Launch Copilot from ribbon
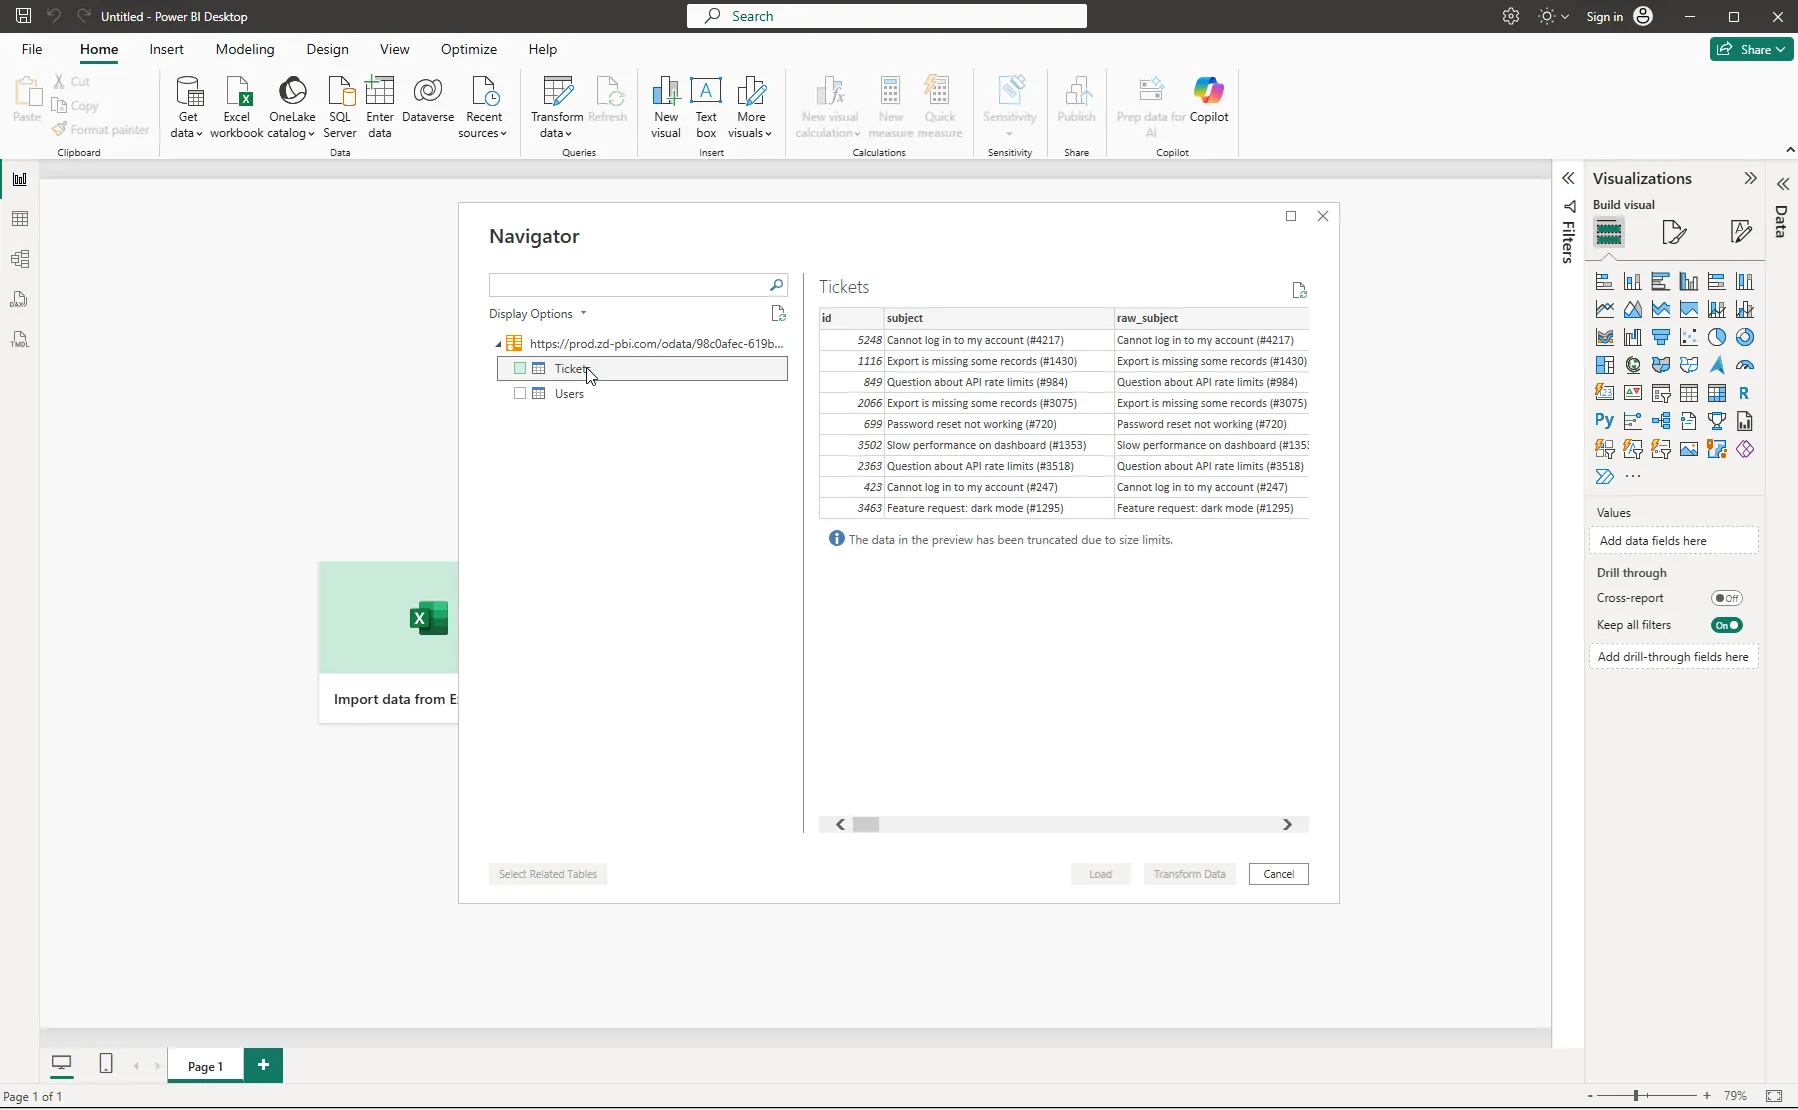This screenshot has height=1110, width=1798. pos(1209,100)
